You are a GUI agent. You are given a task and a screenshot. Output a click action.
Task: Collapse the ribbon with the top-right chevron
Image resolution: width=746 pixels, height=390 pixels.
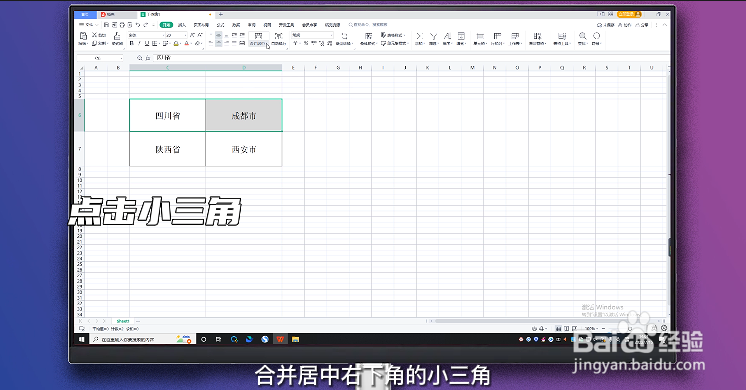[x=665, y=25]
